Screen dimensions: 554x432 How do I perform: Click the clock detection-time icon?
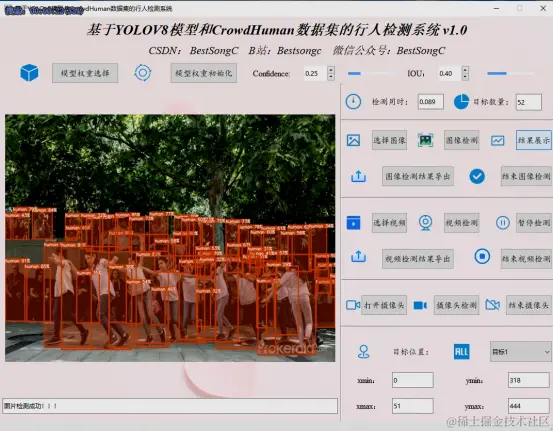[353, 102]
